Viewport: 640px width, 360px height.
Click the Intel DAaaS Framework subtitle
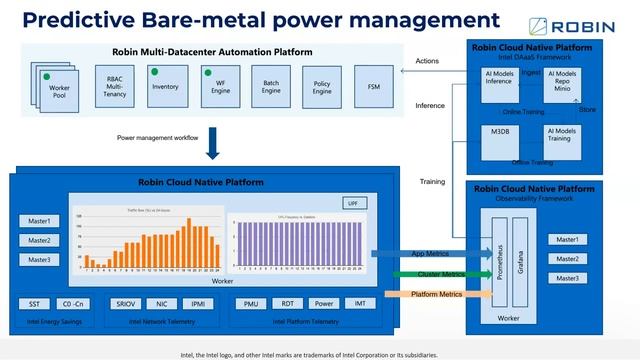534,57
